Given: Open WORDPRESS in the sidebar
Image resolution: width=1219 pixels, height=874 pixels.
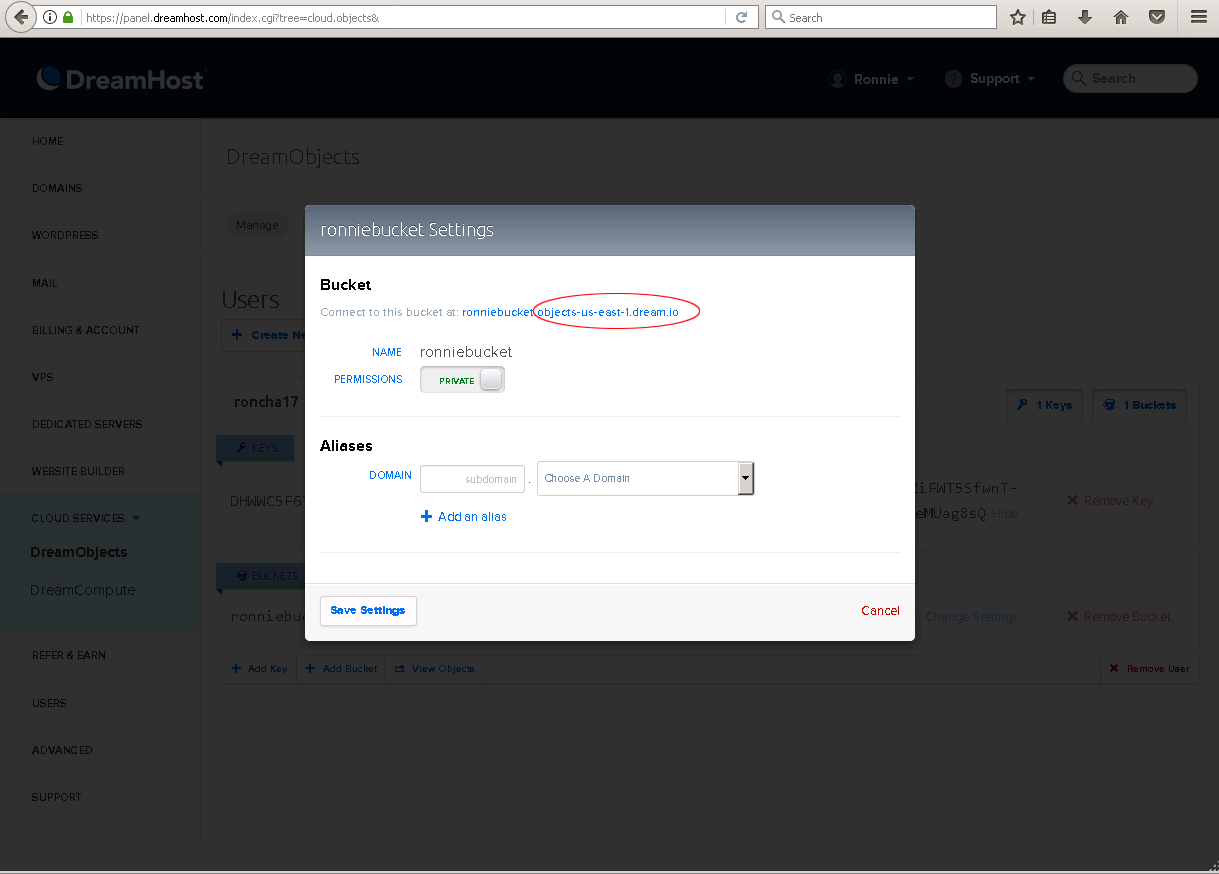Looking at the screenshot, I should 65,235.
